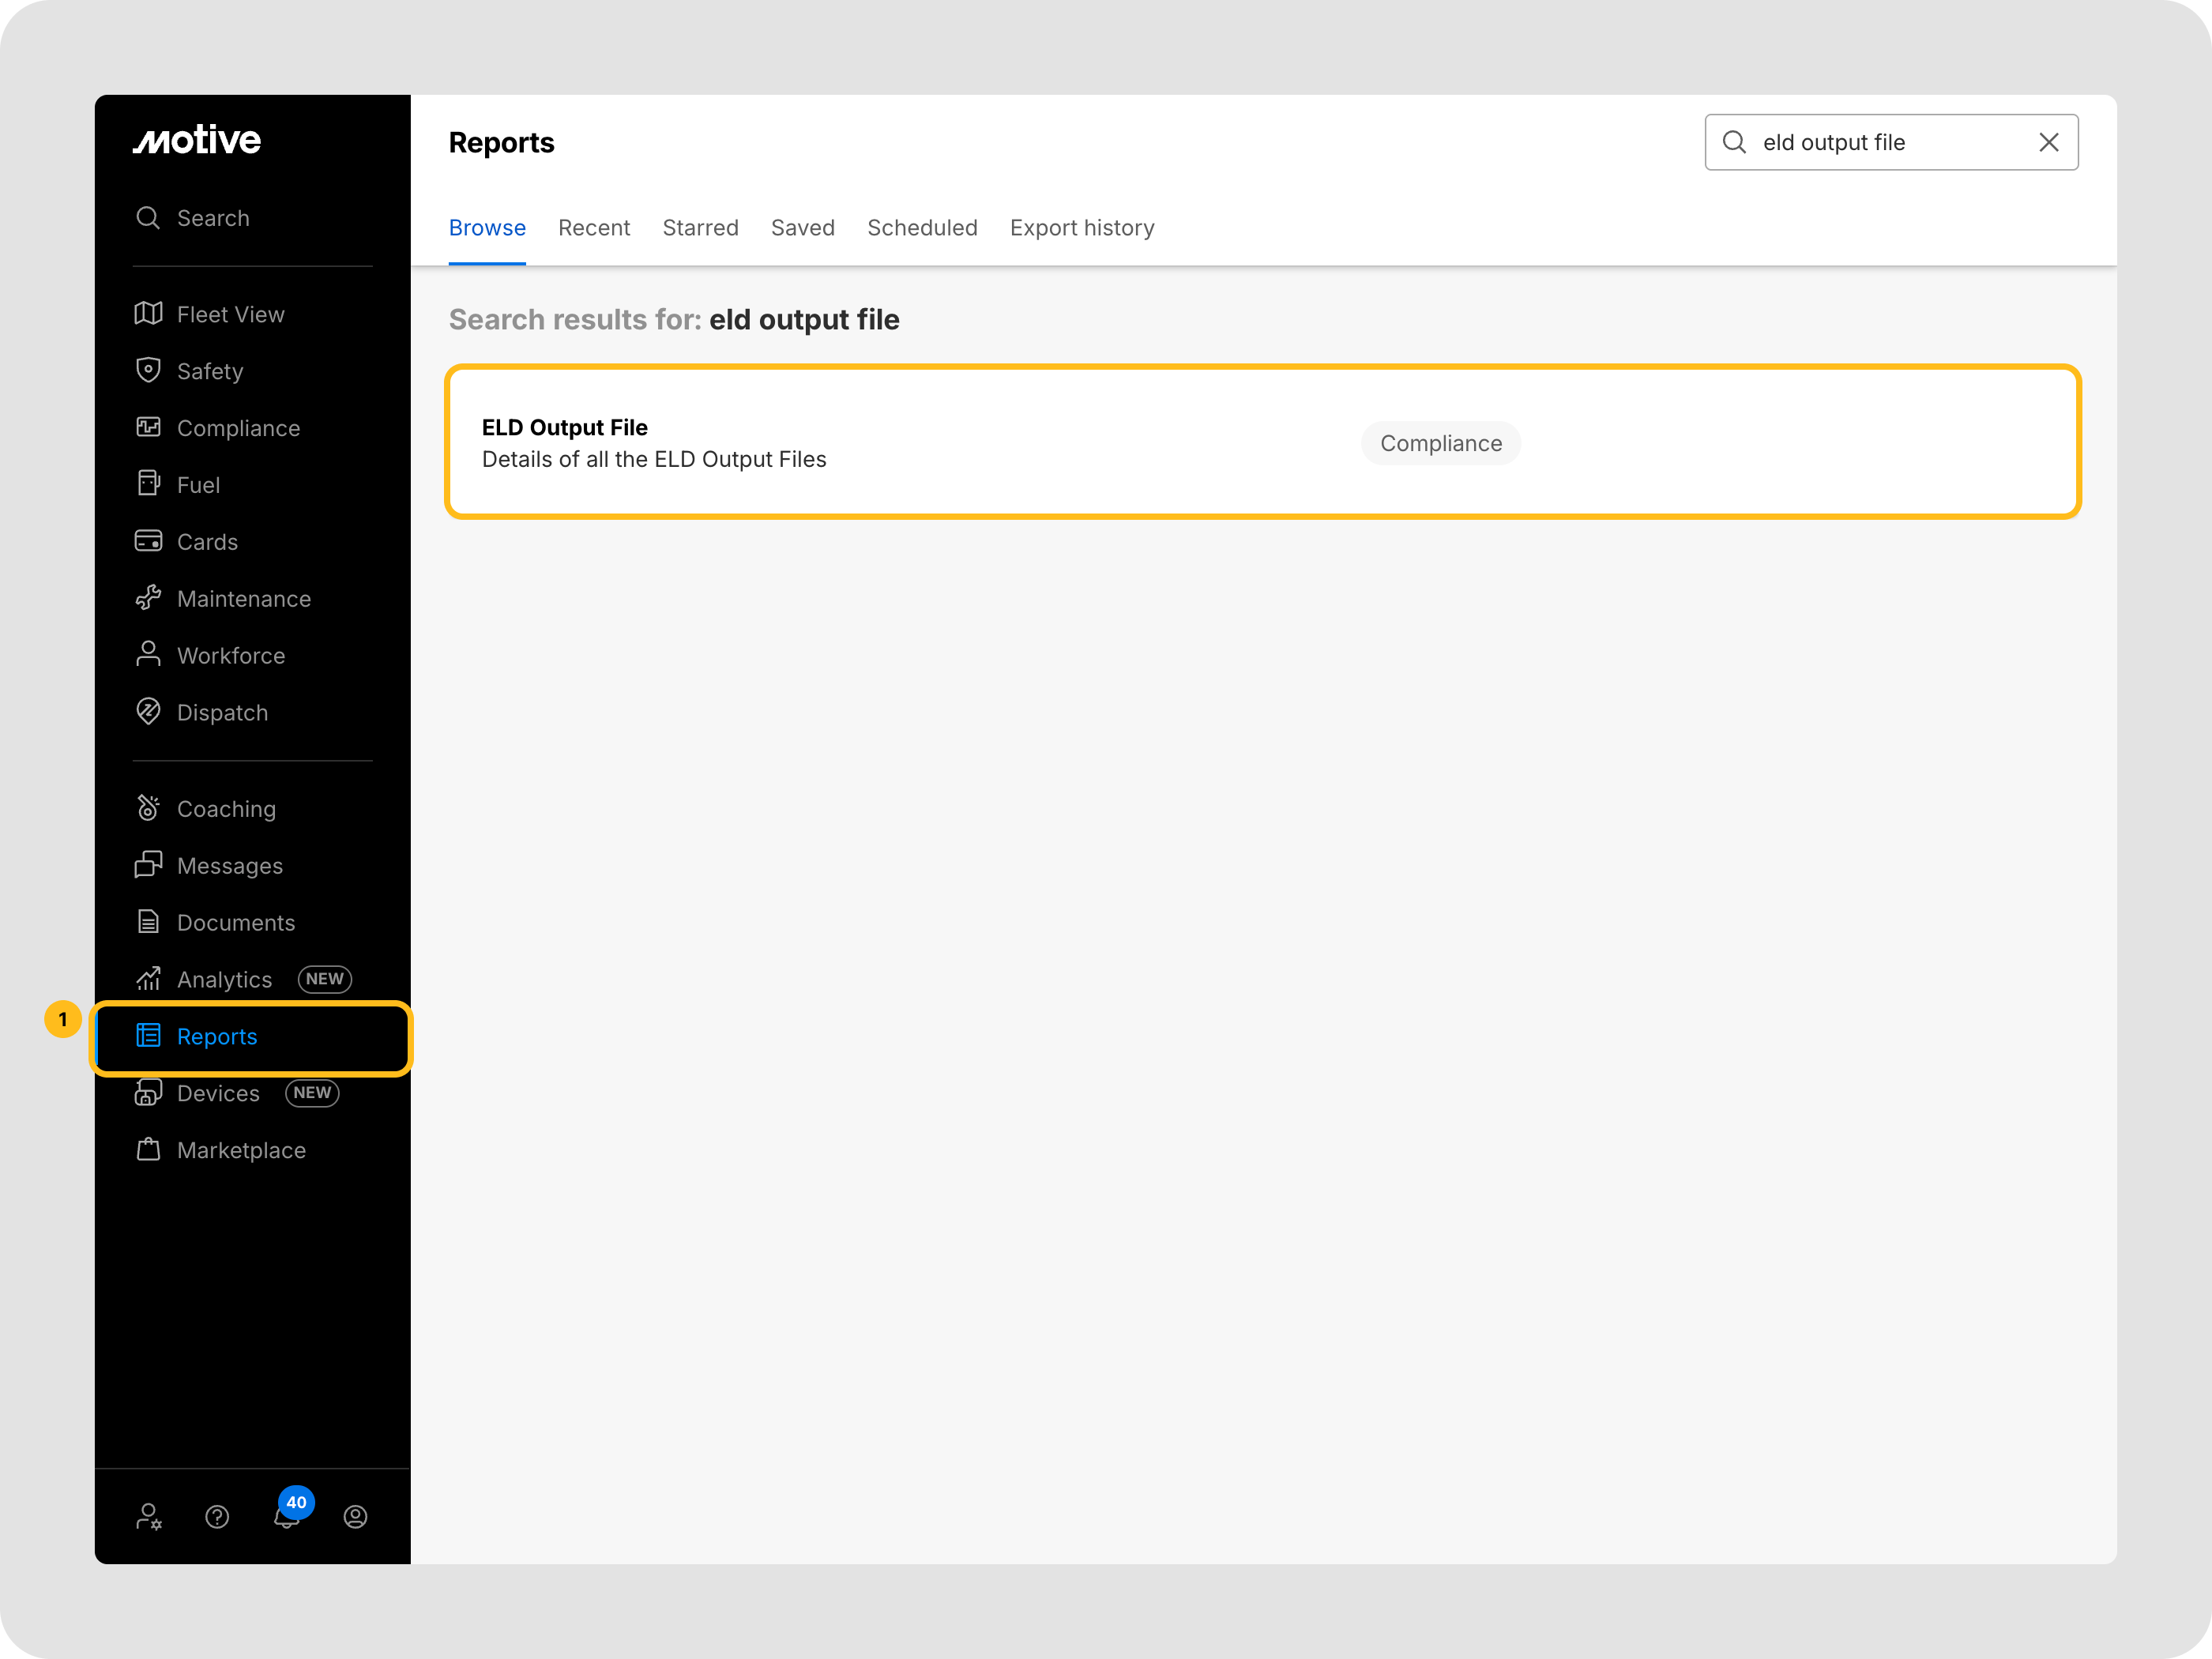
Task: Click the Safety shield icon
Action: tap(148, 371)
